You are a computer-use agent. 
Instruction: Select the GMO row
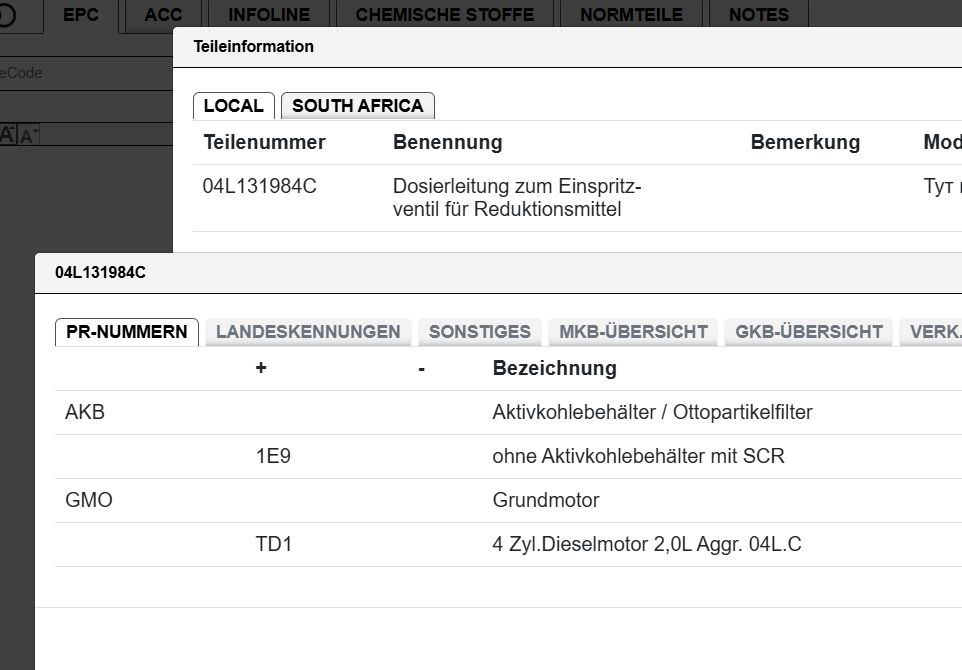pyautogui.click(x=509, y=501)
